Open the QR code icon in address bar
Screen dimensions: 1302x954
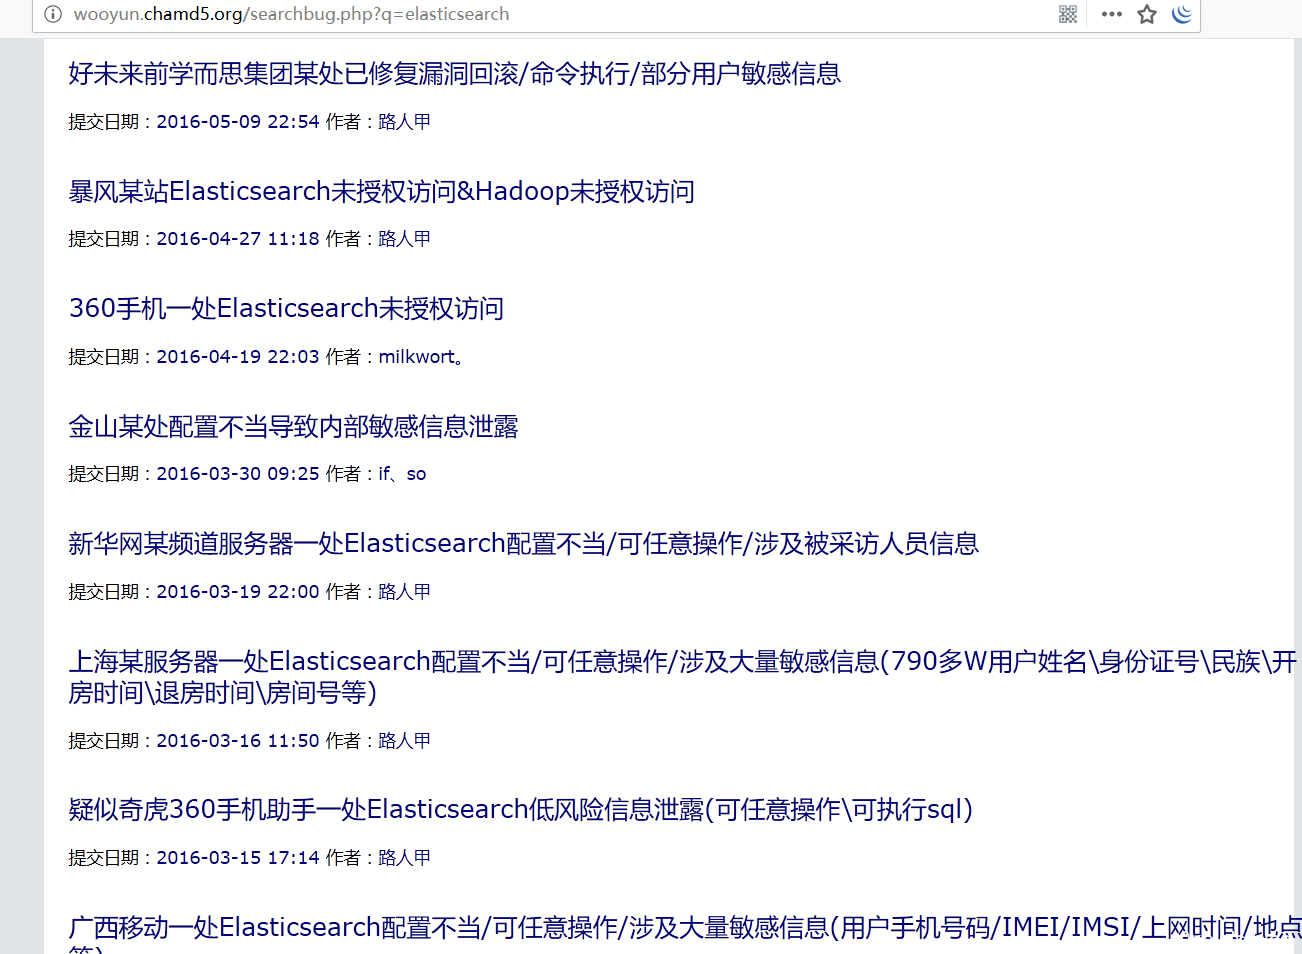1068,14
